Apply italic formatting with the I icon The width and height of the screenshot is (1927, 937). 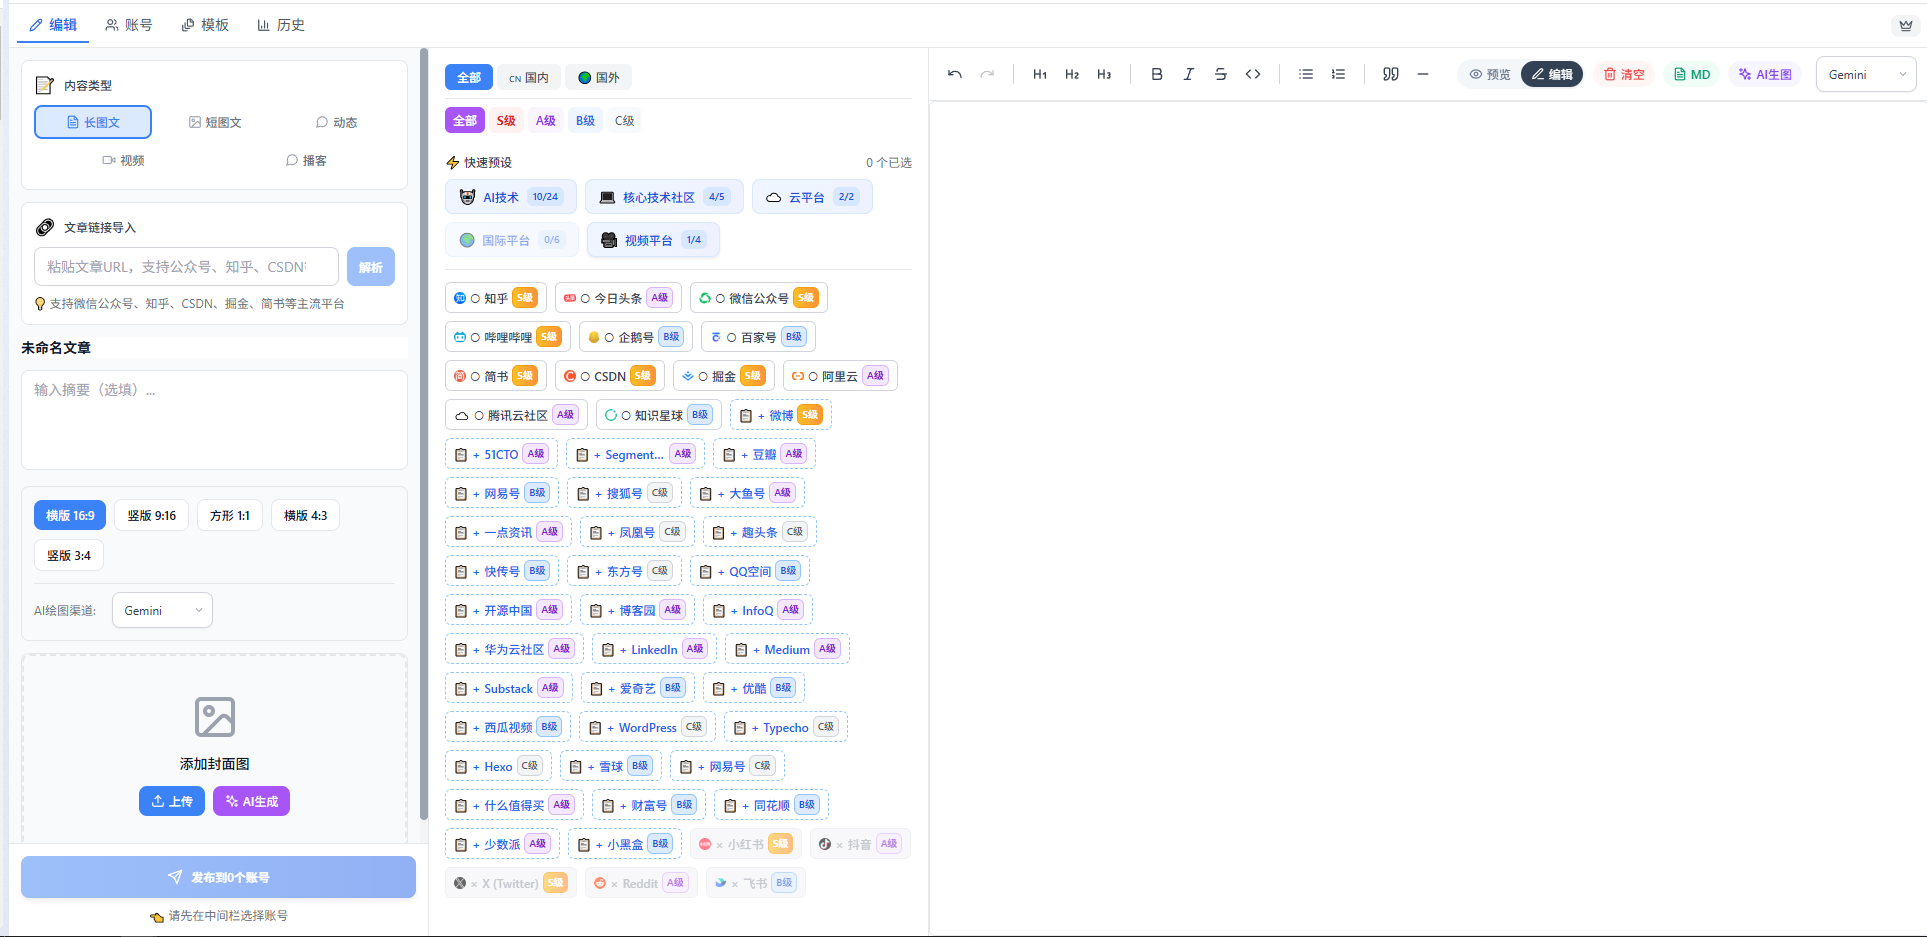(x=1189, y=74)
